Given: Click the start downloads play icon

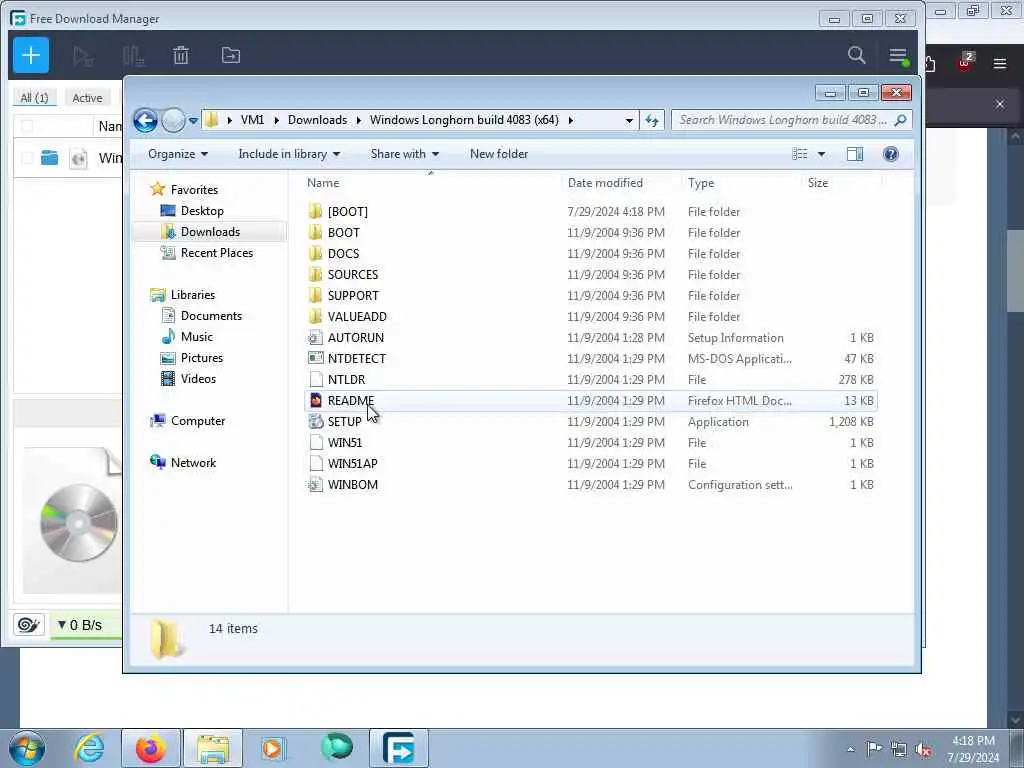Looking at the screenshot, I should (x=83, y=56).
